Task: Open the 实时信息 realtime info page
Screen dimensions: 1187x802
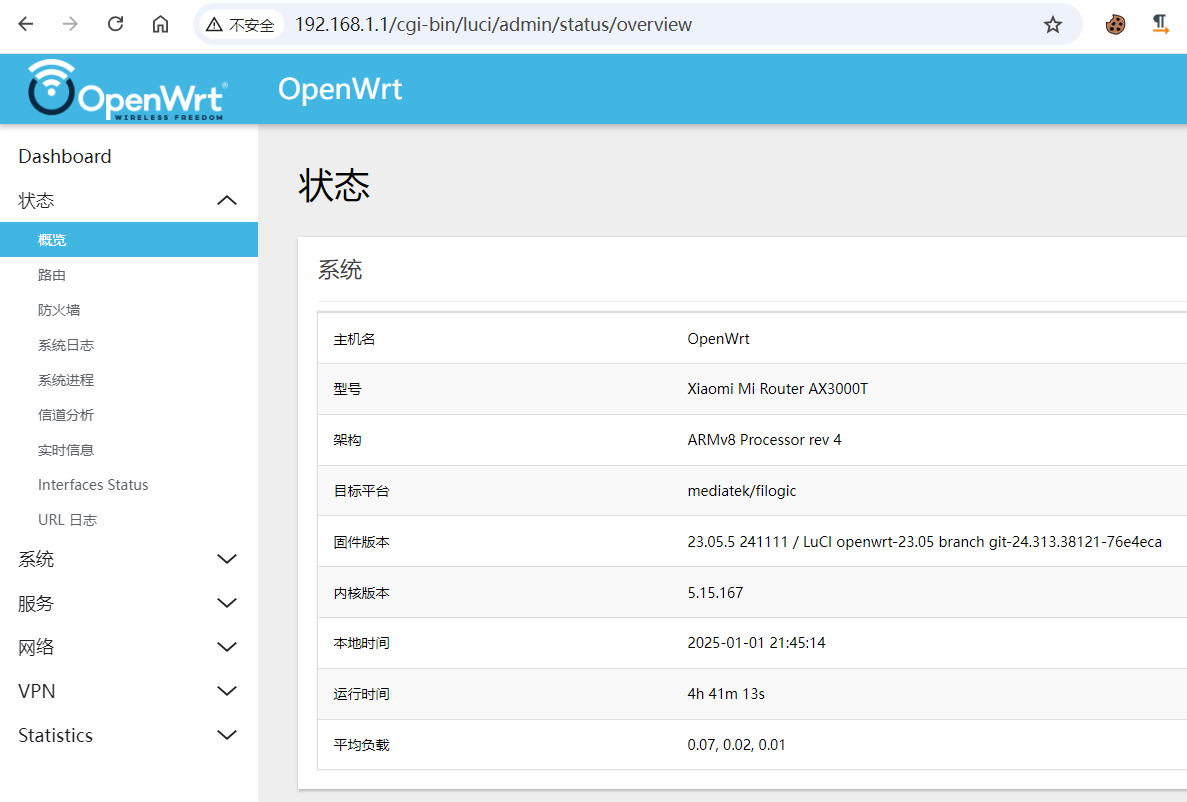Action: pos(66,450)
